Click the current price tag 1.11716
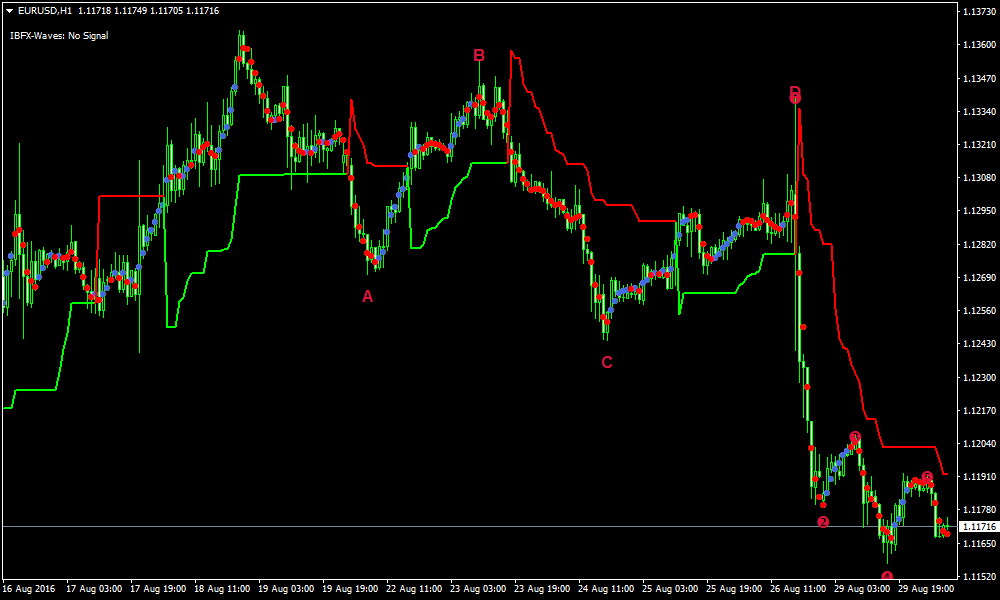This screenshot has height=600, width=1000. (x=977, y=526)
